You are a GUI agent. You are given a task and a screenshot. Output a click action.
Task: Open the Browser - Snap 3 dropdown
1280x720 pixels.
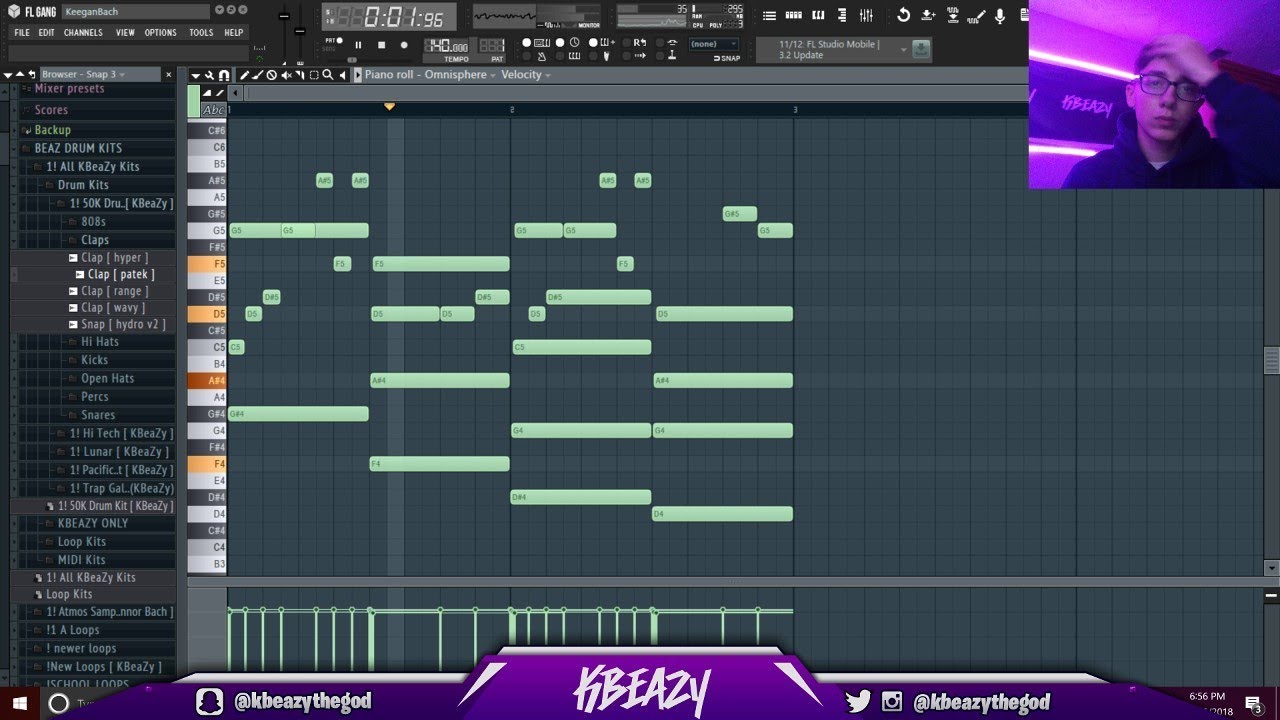point(100,75)
